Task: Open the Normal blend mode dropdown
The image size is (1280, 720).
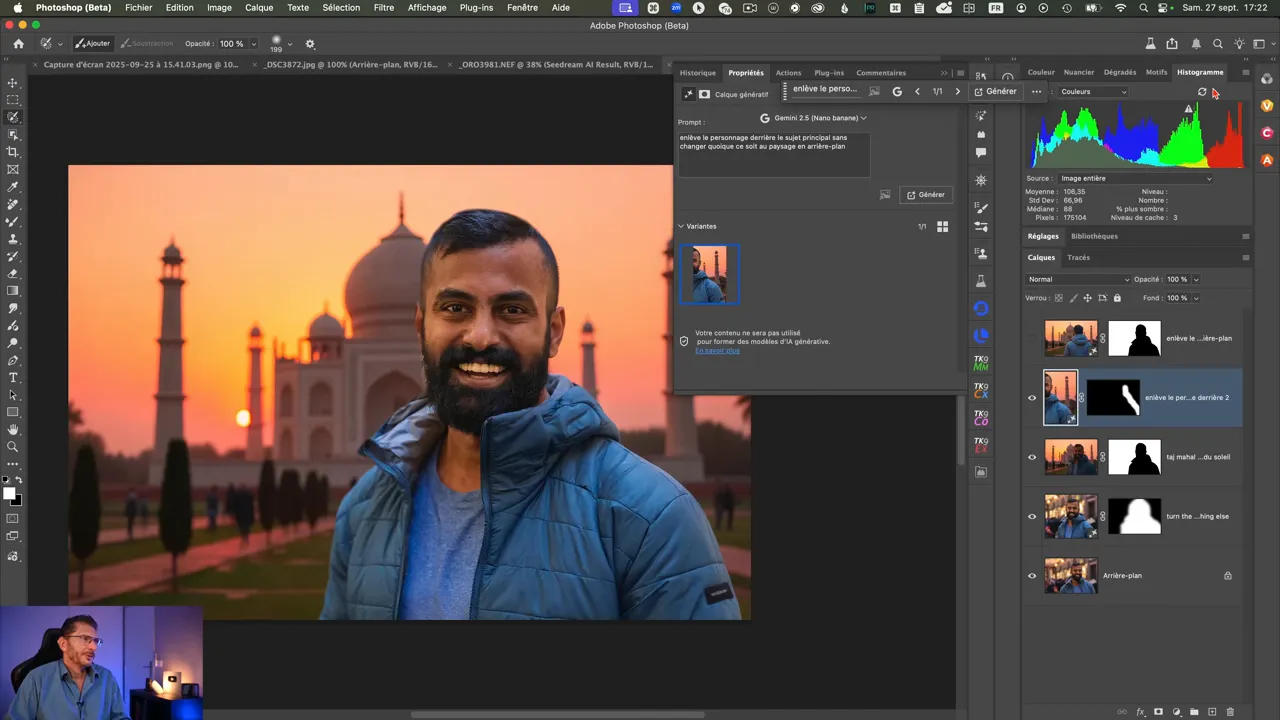Action: [1078, 279]
